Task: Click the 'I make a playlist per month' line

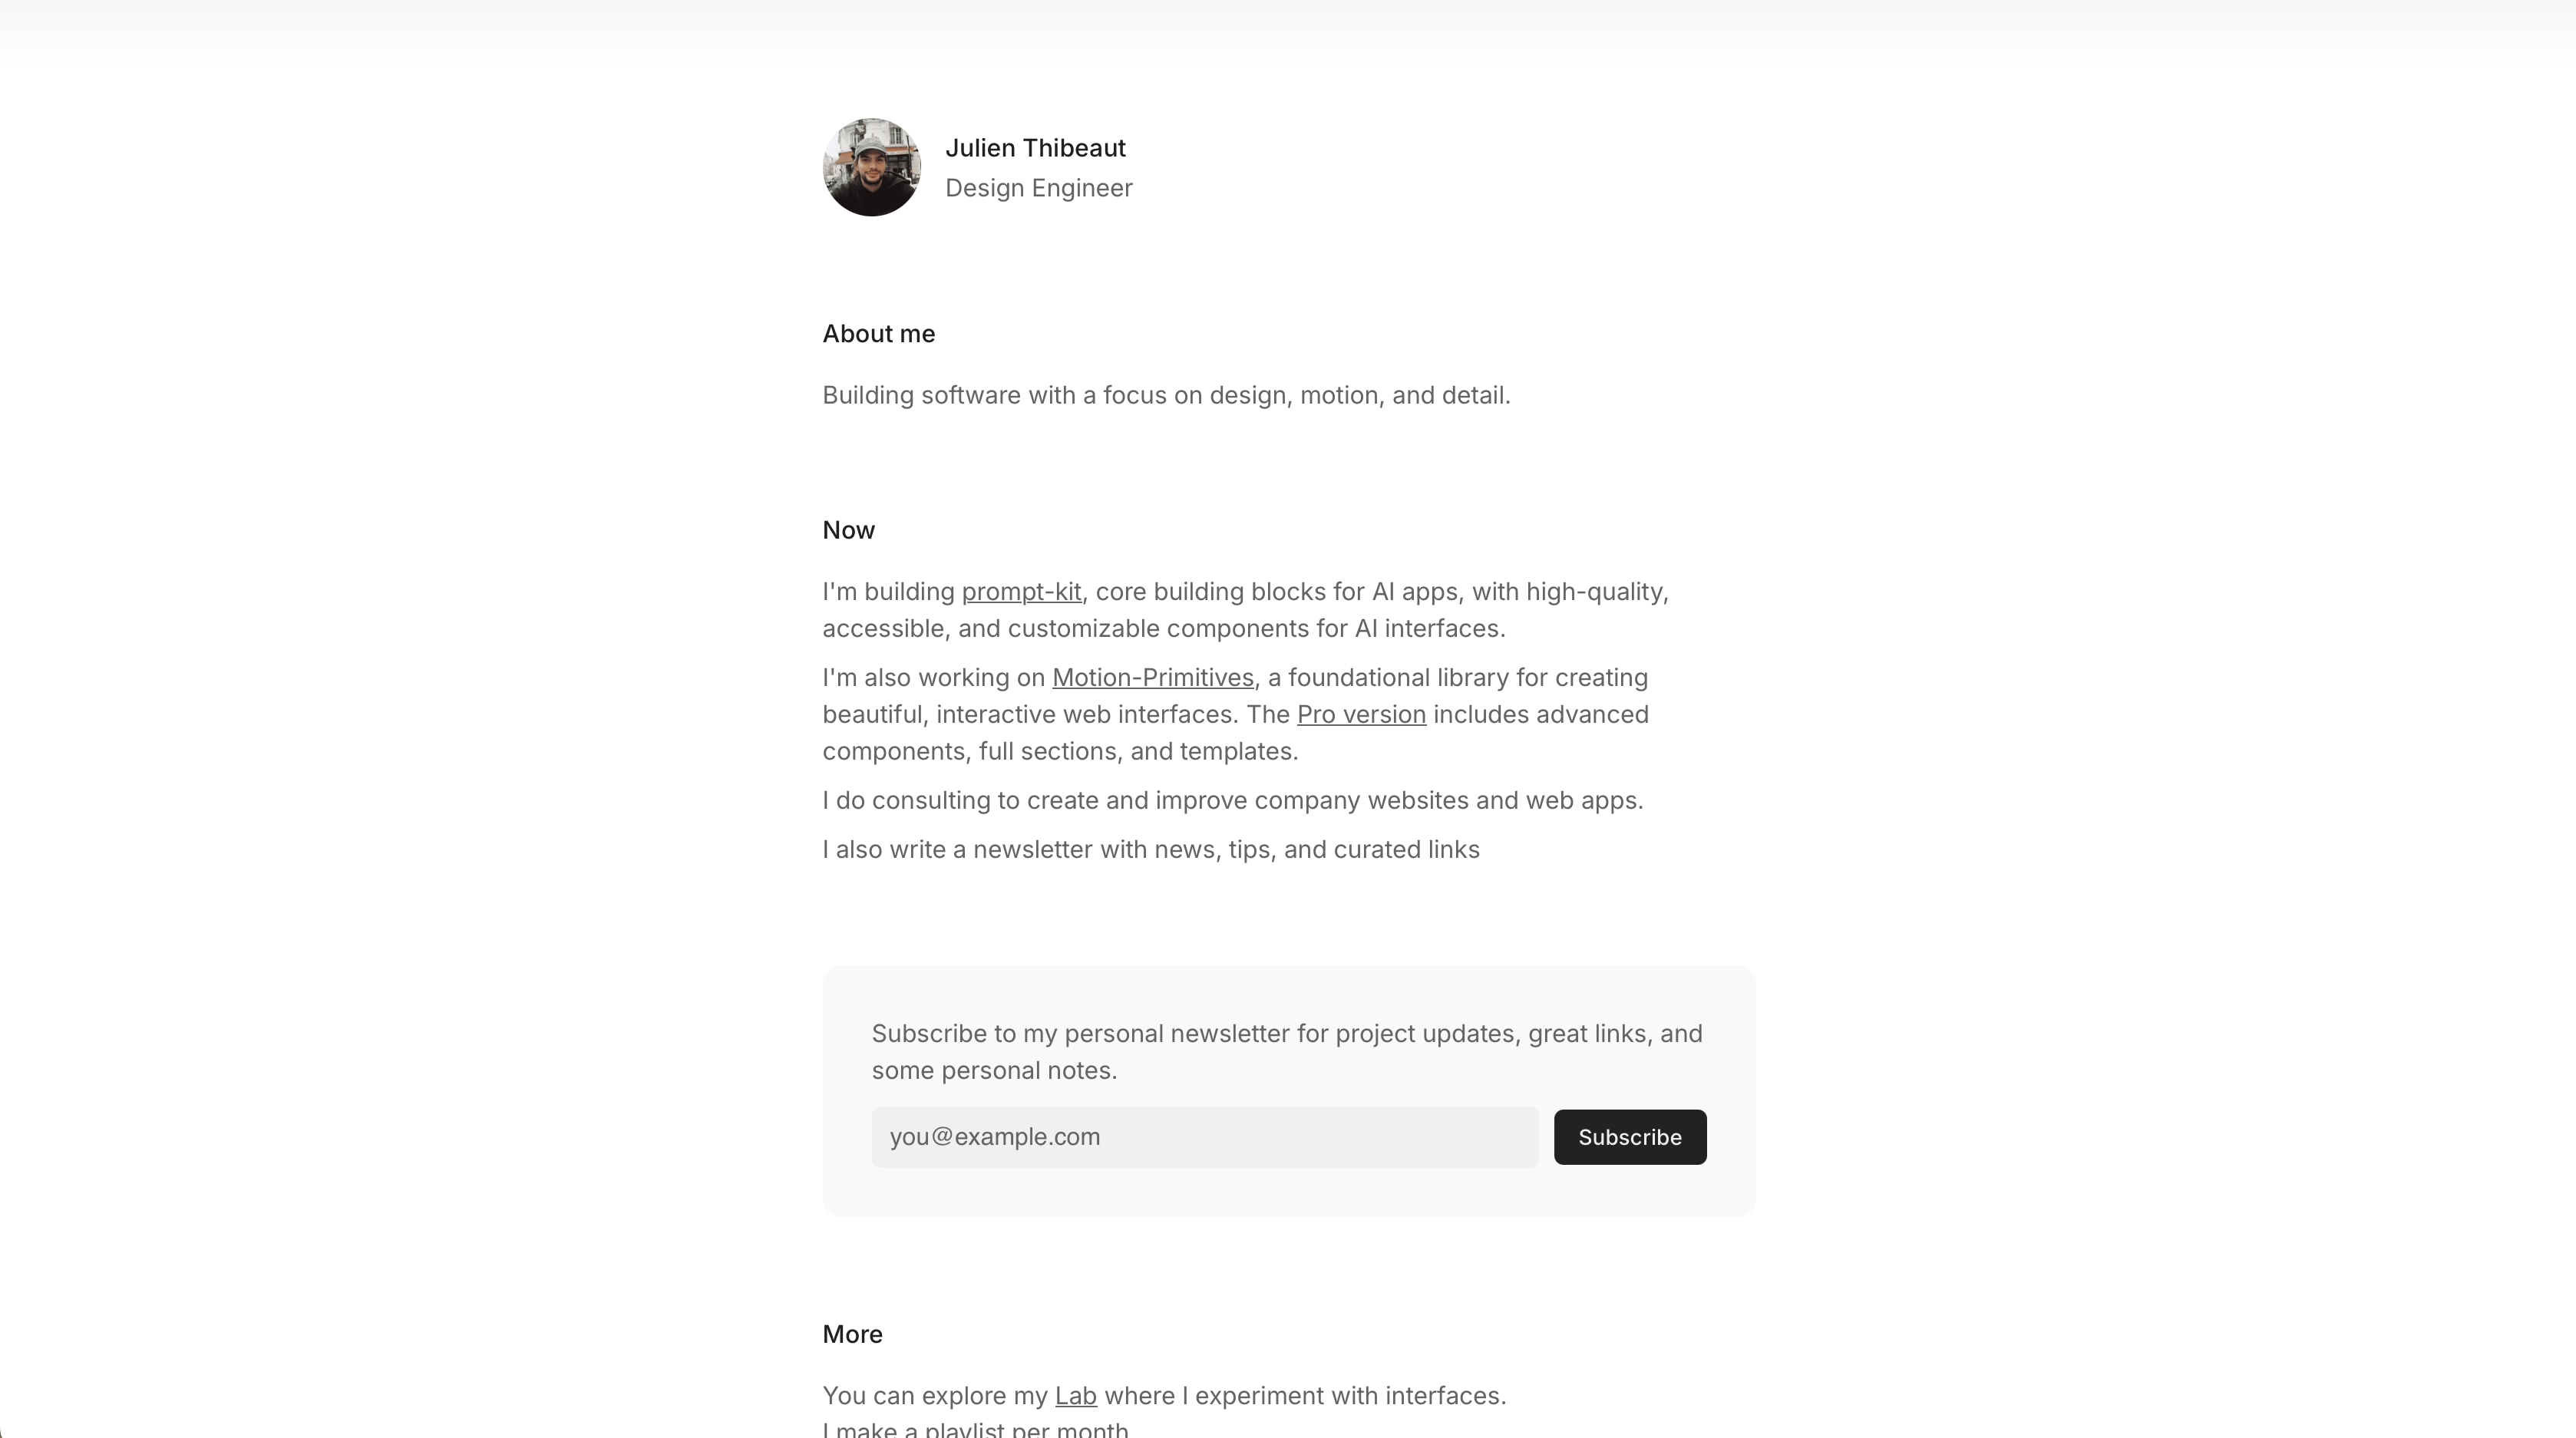Action: tap(975, 1429)
